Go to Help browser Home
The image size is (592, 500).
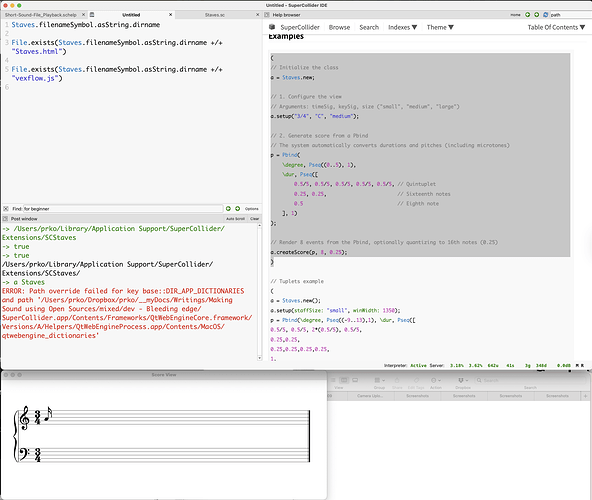click(x=515, y=15)
